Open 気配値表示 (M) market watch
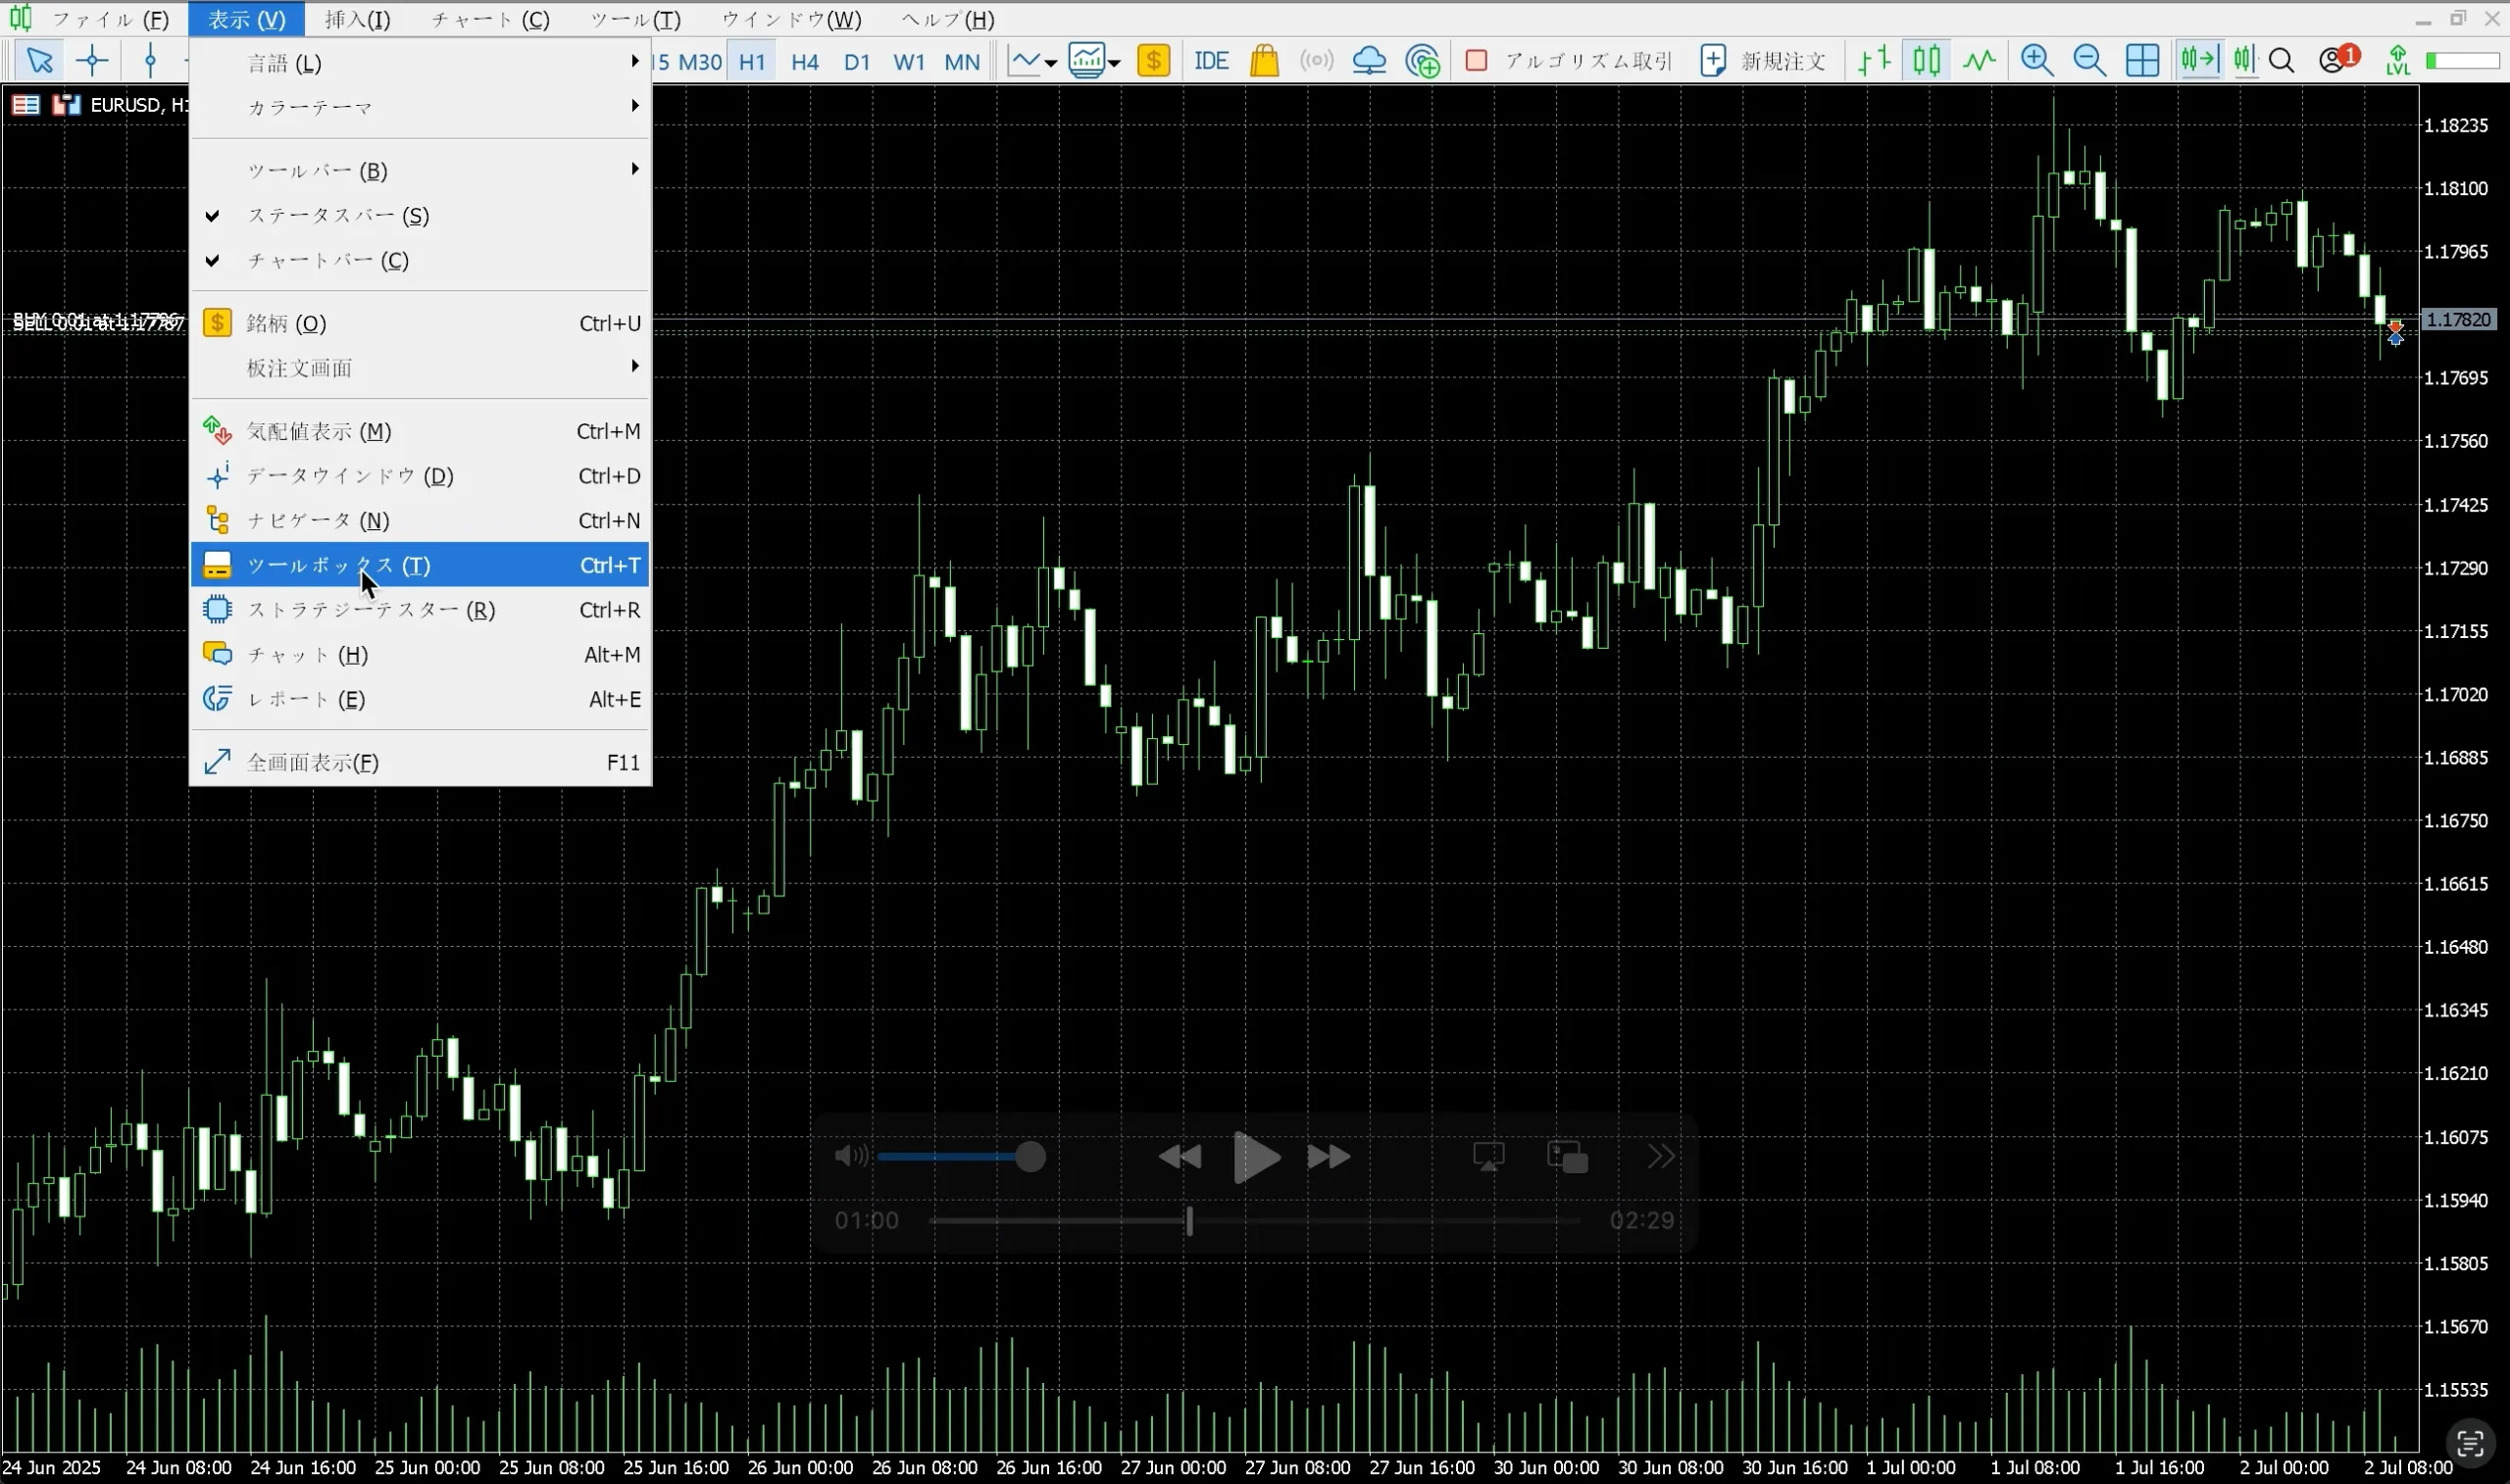This screenshot has height=1484, width=2510. point(420,432)
